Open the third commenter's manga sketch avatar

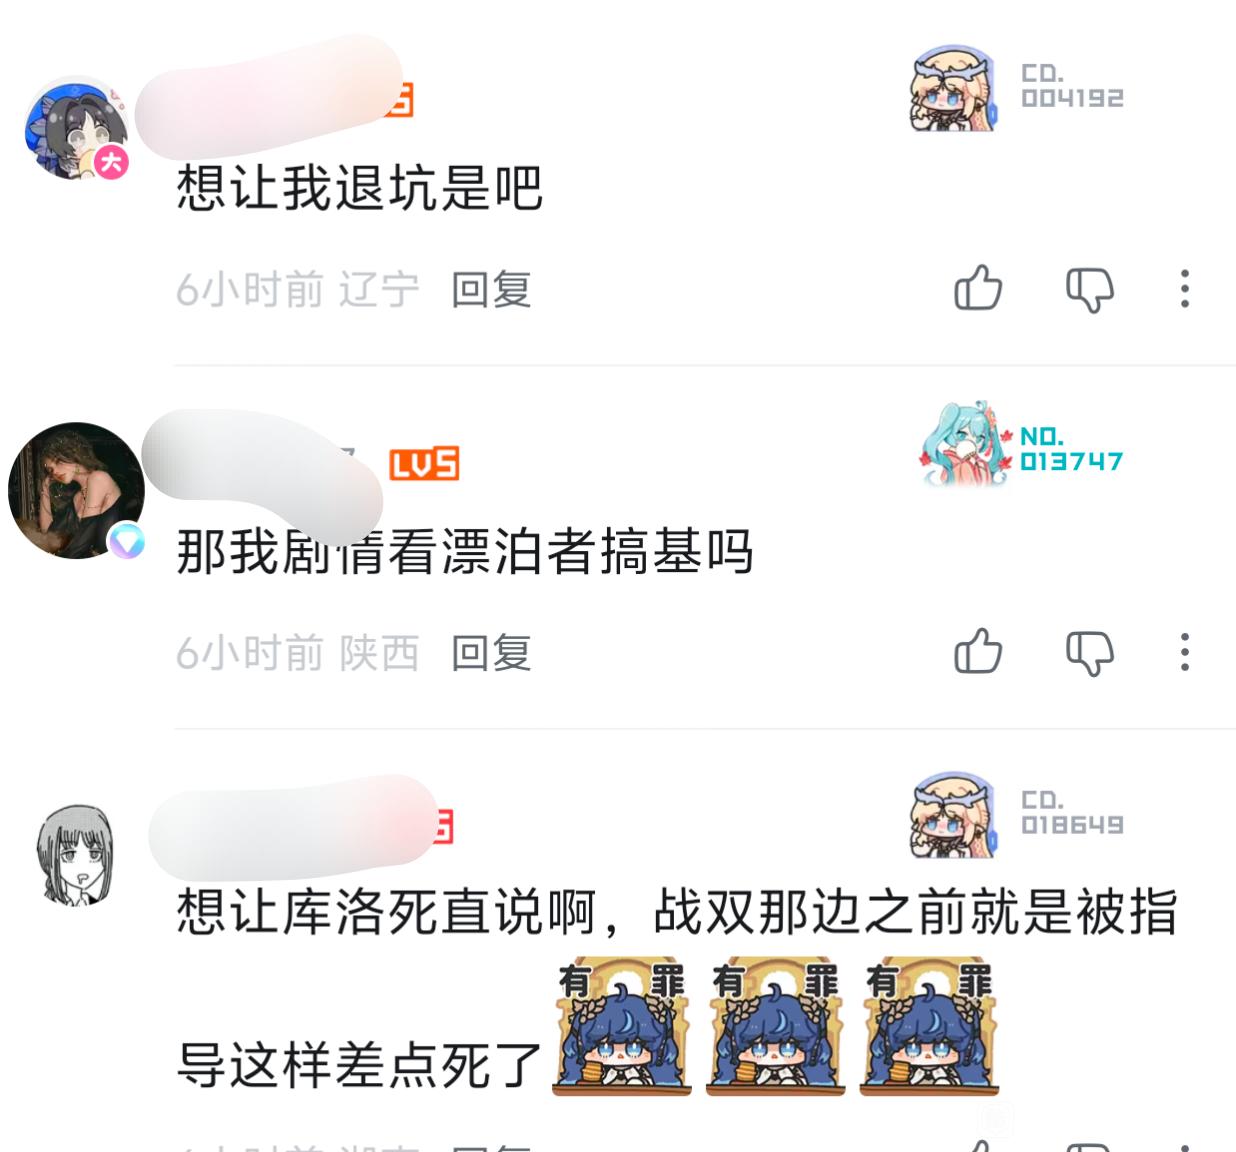click(76, 853)
